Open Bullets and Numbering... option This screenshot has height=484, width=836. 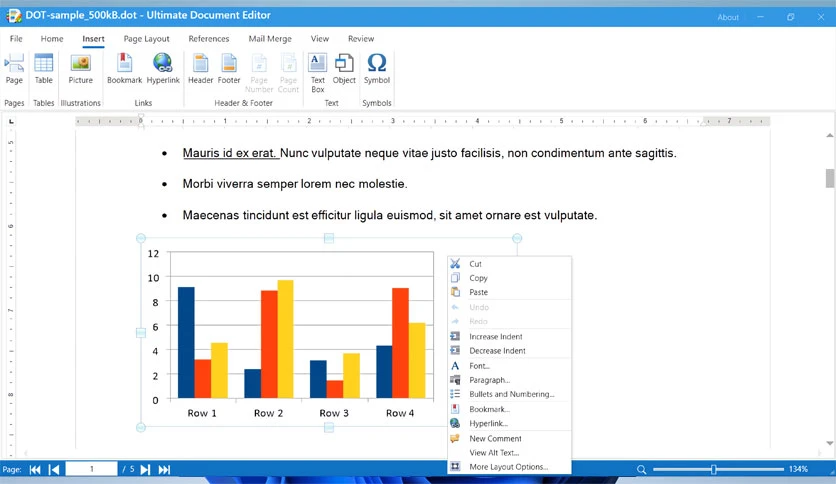pyautogui.click(x=509, y=394)
